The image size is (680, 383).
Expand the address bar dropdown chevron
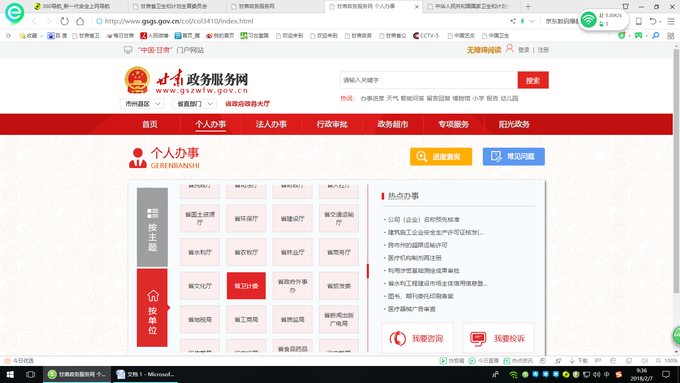[x=532, y=21]
